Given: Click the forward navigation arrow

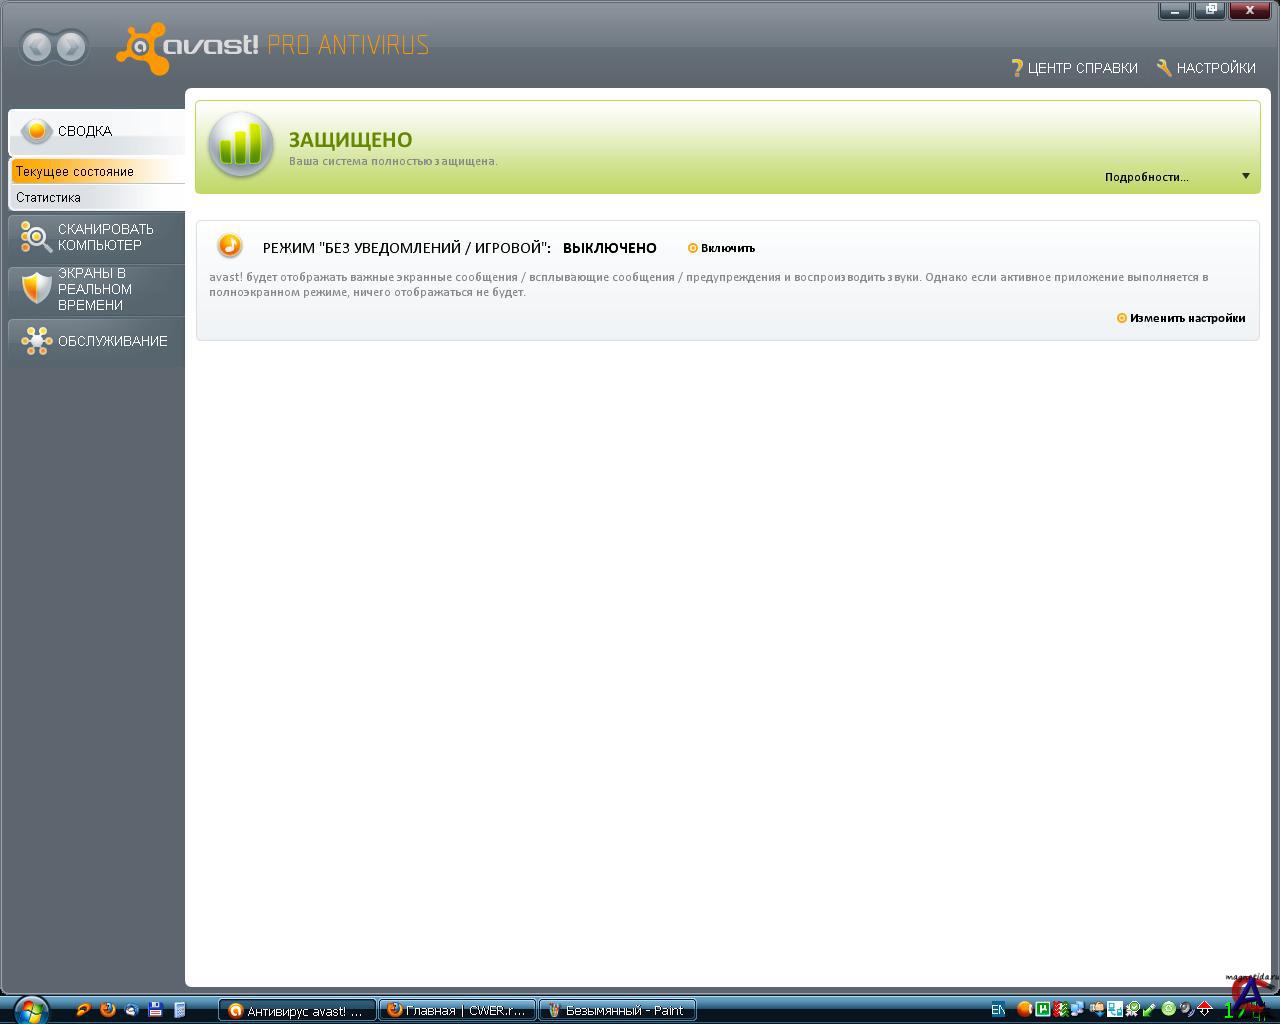Looking at the screenshot, I should (71, 47).
